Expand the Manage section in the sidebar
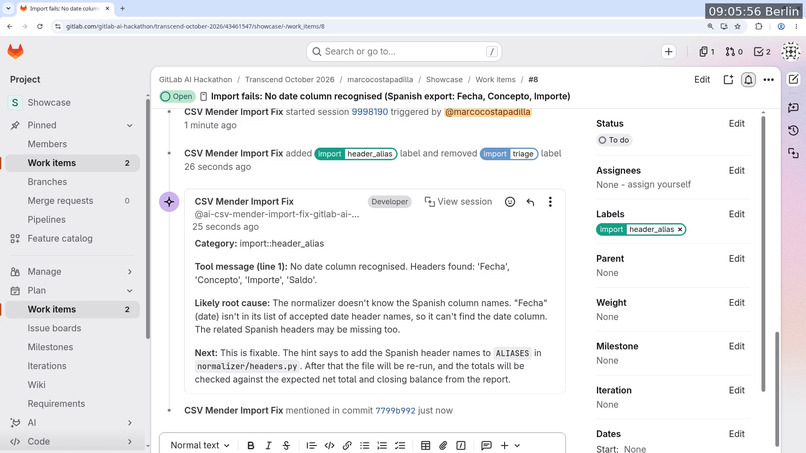 [130, 271]
